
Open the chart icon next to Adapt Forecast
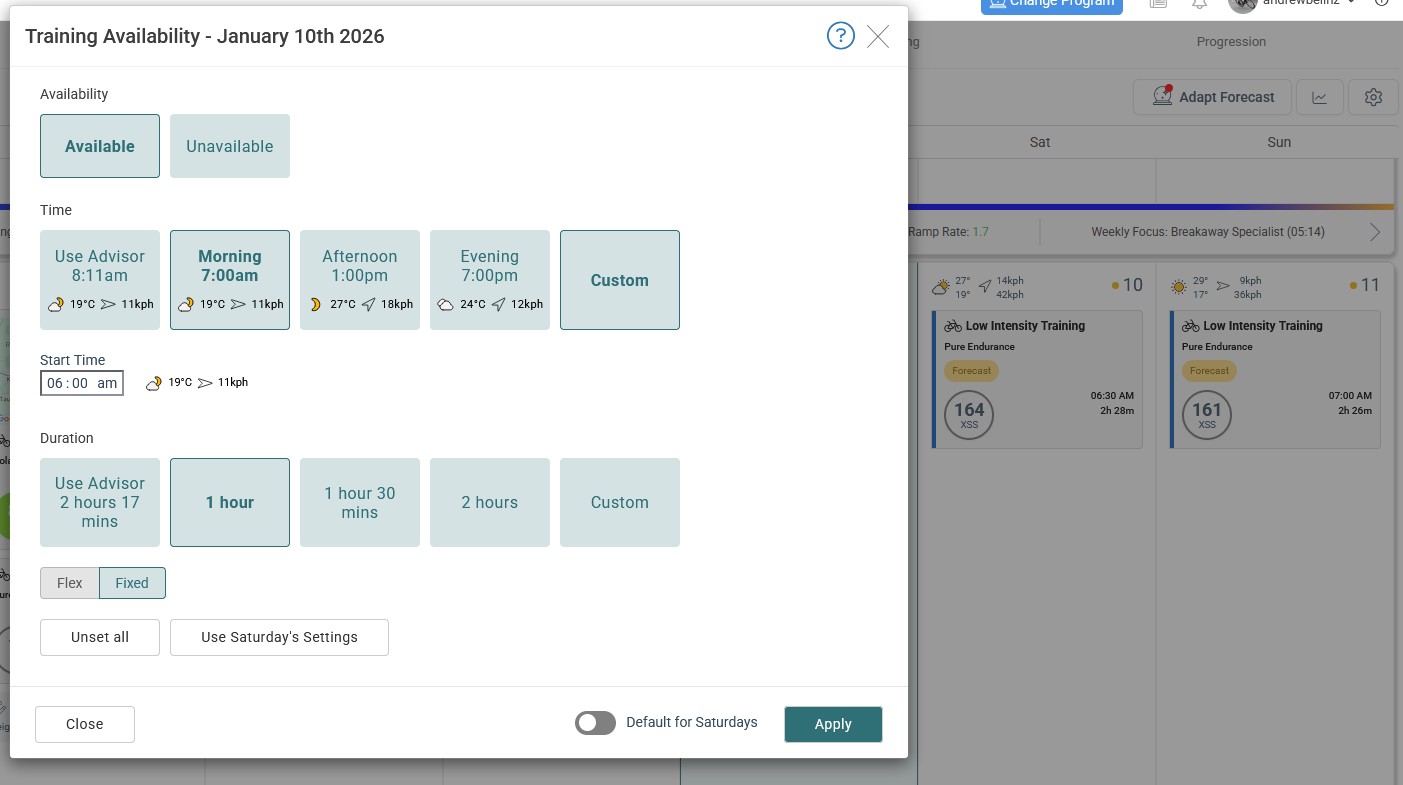click(1320, 97)
